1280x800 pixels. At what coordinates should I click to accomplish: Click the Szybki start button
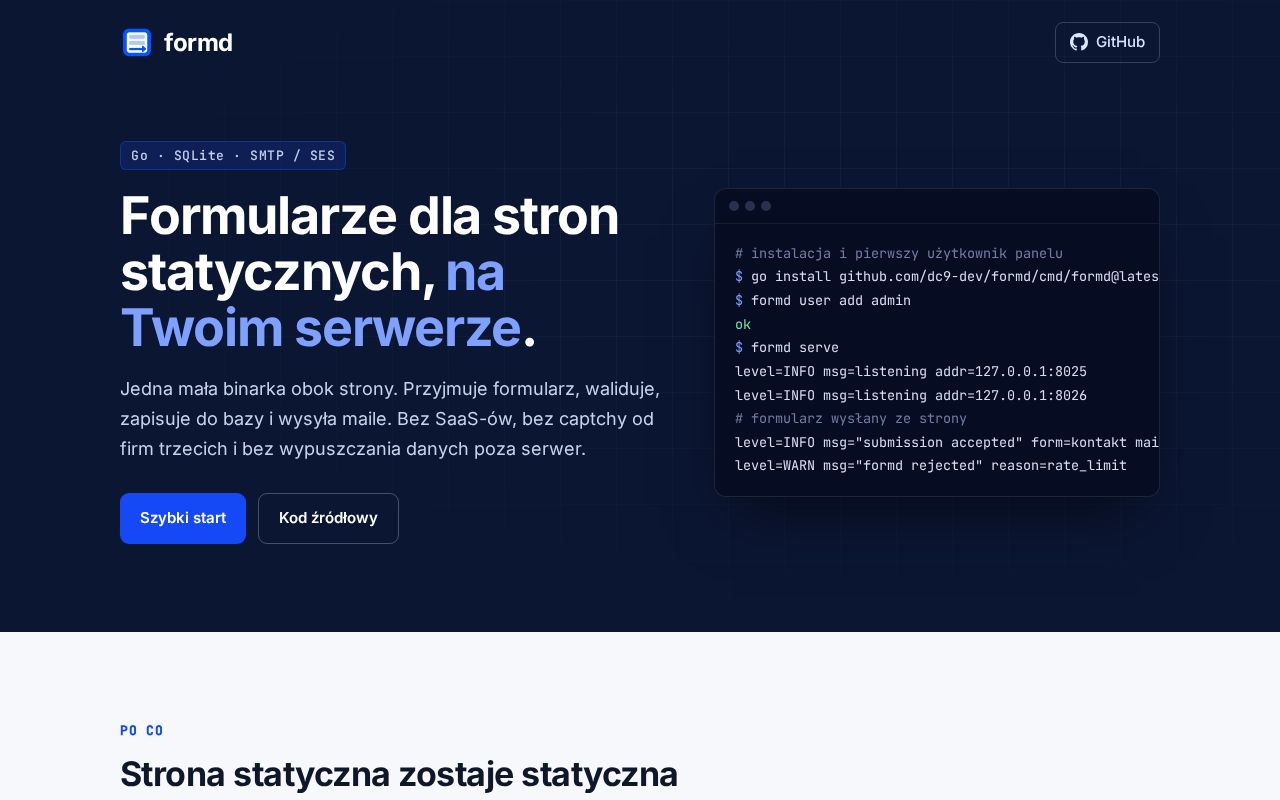tap(183, 518)
